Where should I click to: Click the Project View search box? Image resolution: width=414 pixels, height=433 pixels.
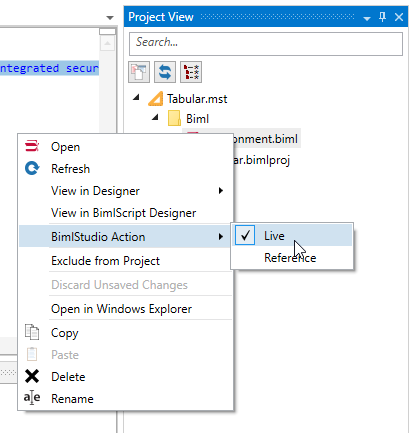coord(266,44)
